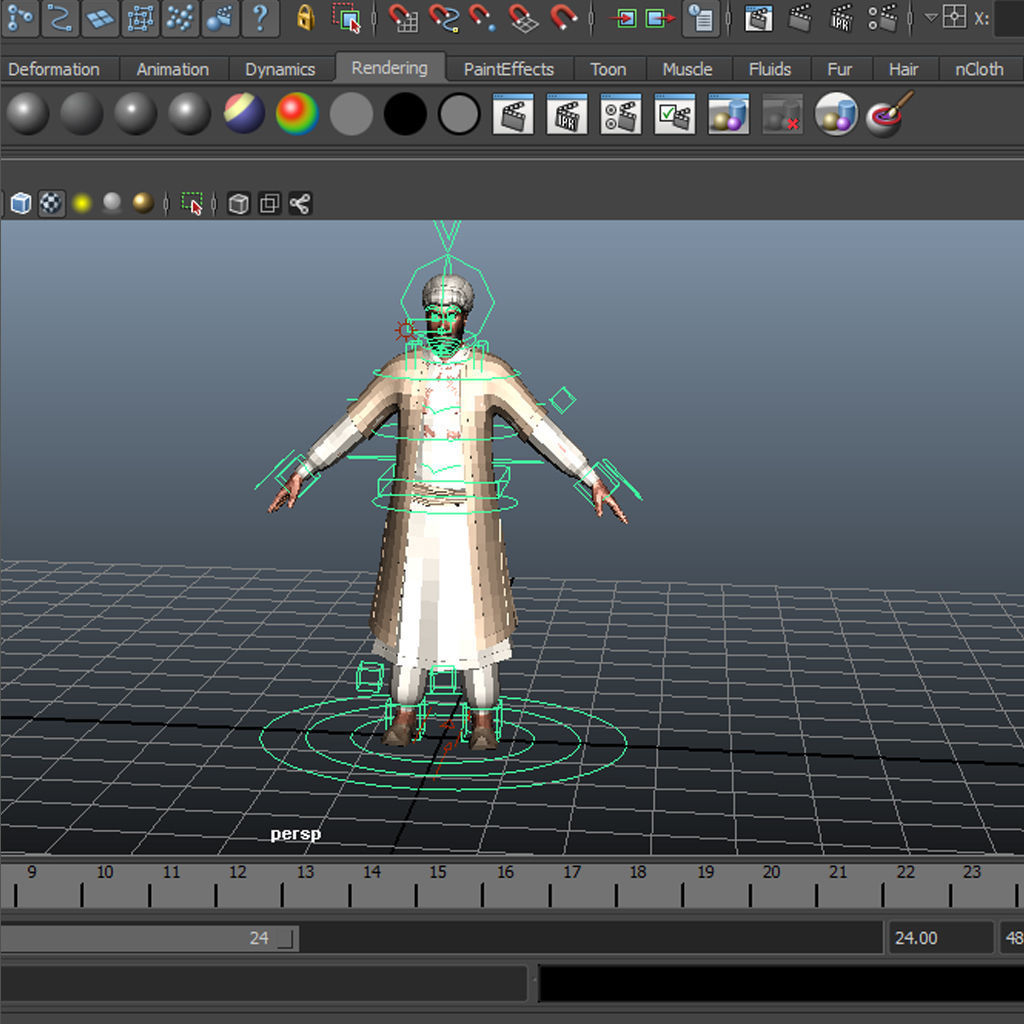Click the X coordinate input field

point(1008,18)
